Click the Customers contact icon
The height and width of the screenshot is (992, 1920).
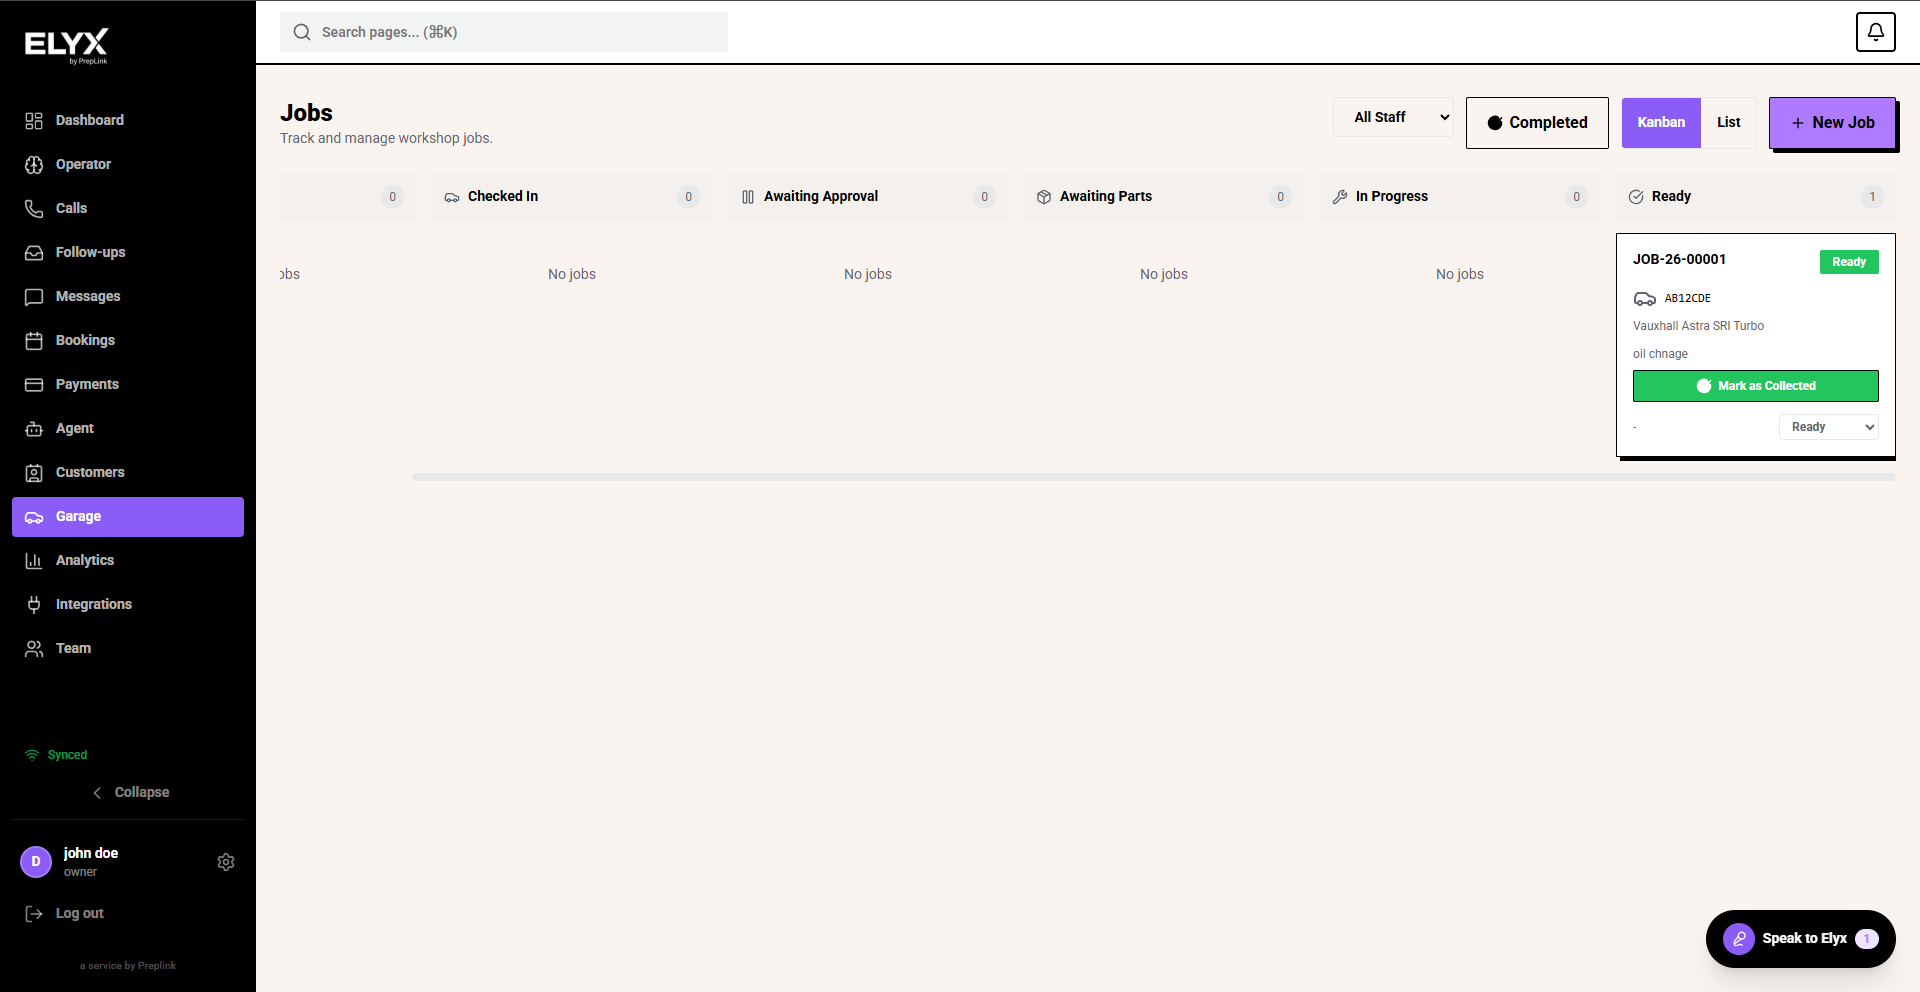[34, 472]
